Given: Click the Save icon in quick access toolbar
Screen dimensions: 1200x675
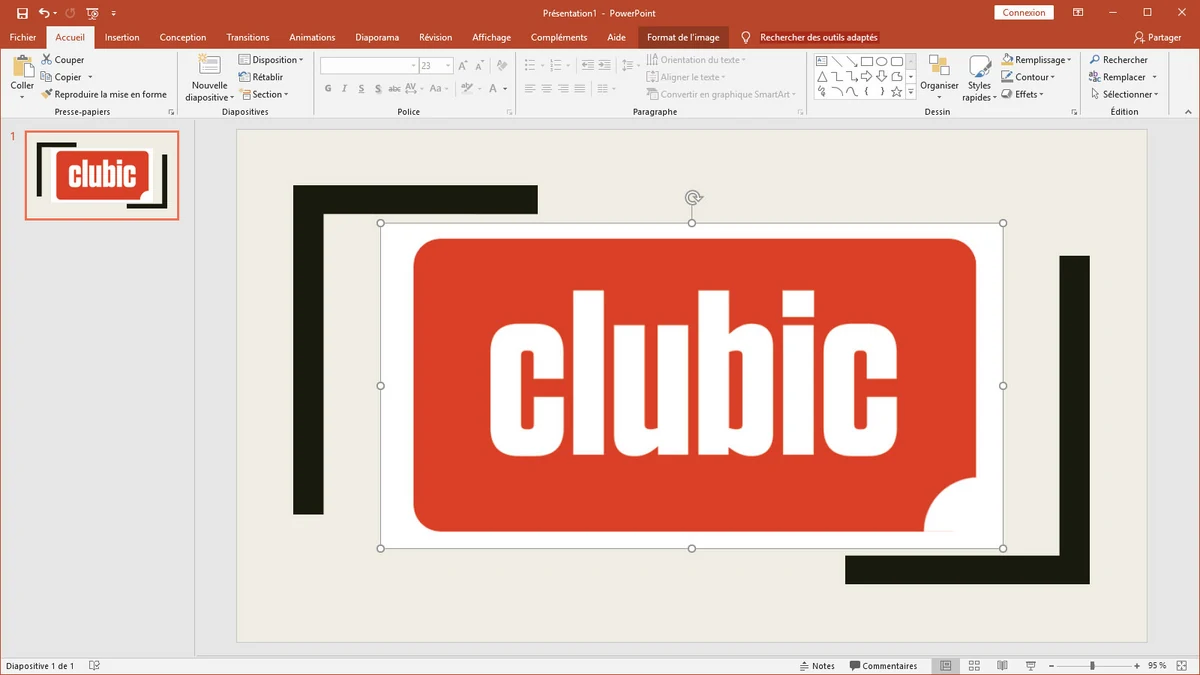Looking at the screenshot, I should coord(22,13).
